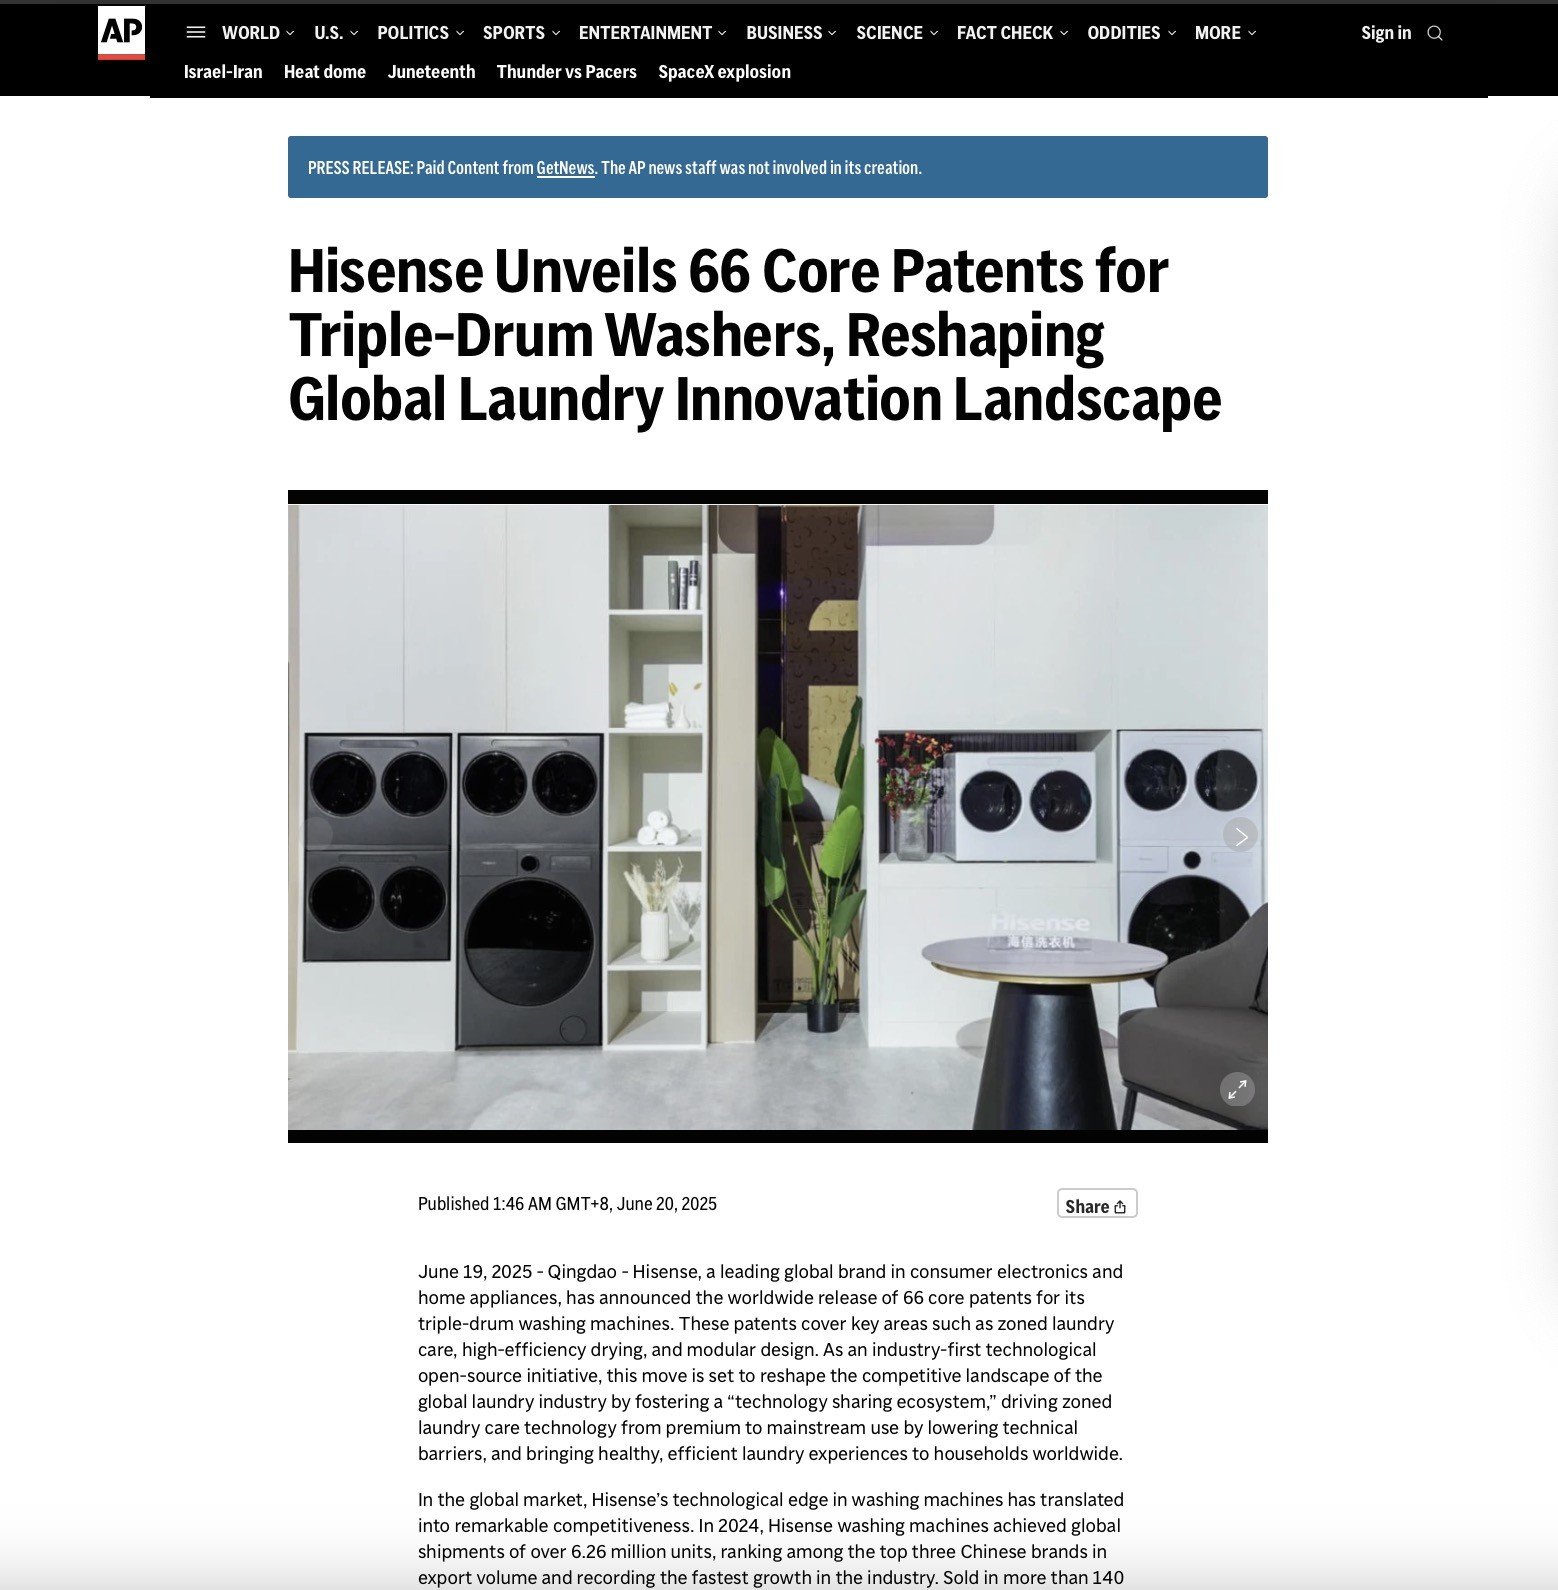Click the AP logo to go home
The width and height of the screenshot is (1558, 1590).
pos(121,33)
